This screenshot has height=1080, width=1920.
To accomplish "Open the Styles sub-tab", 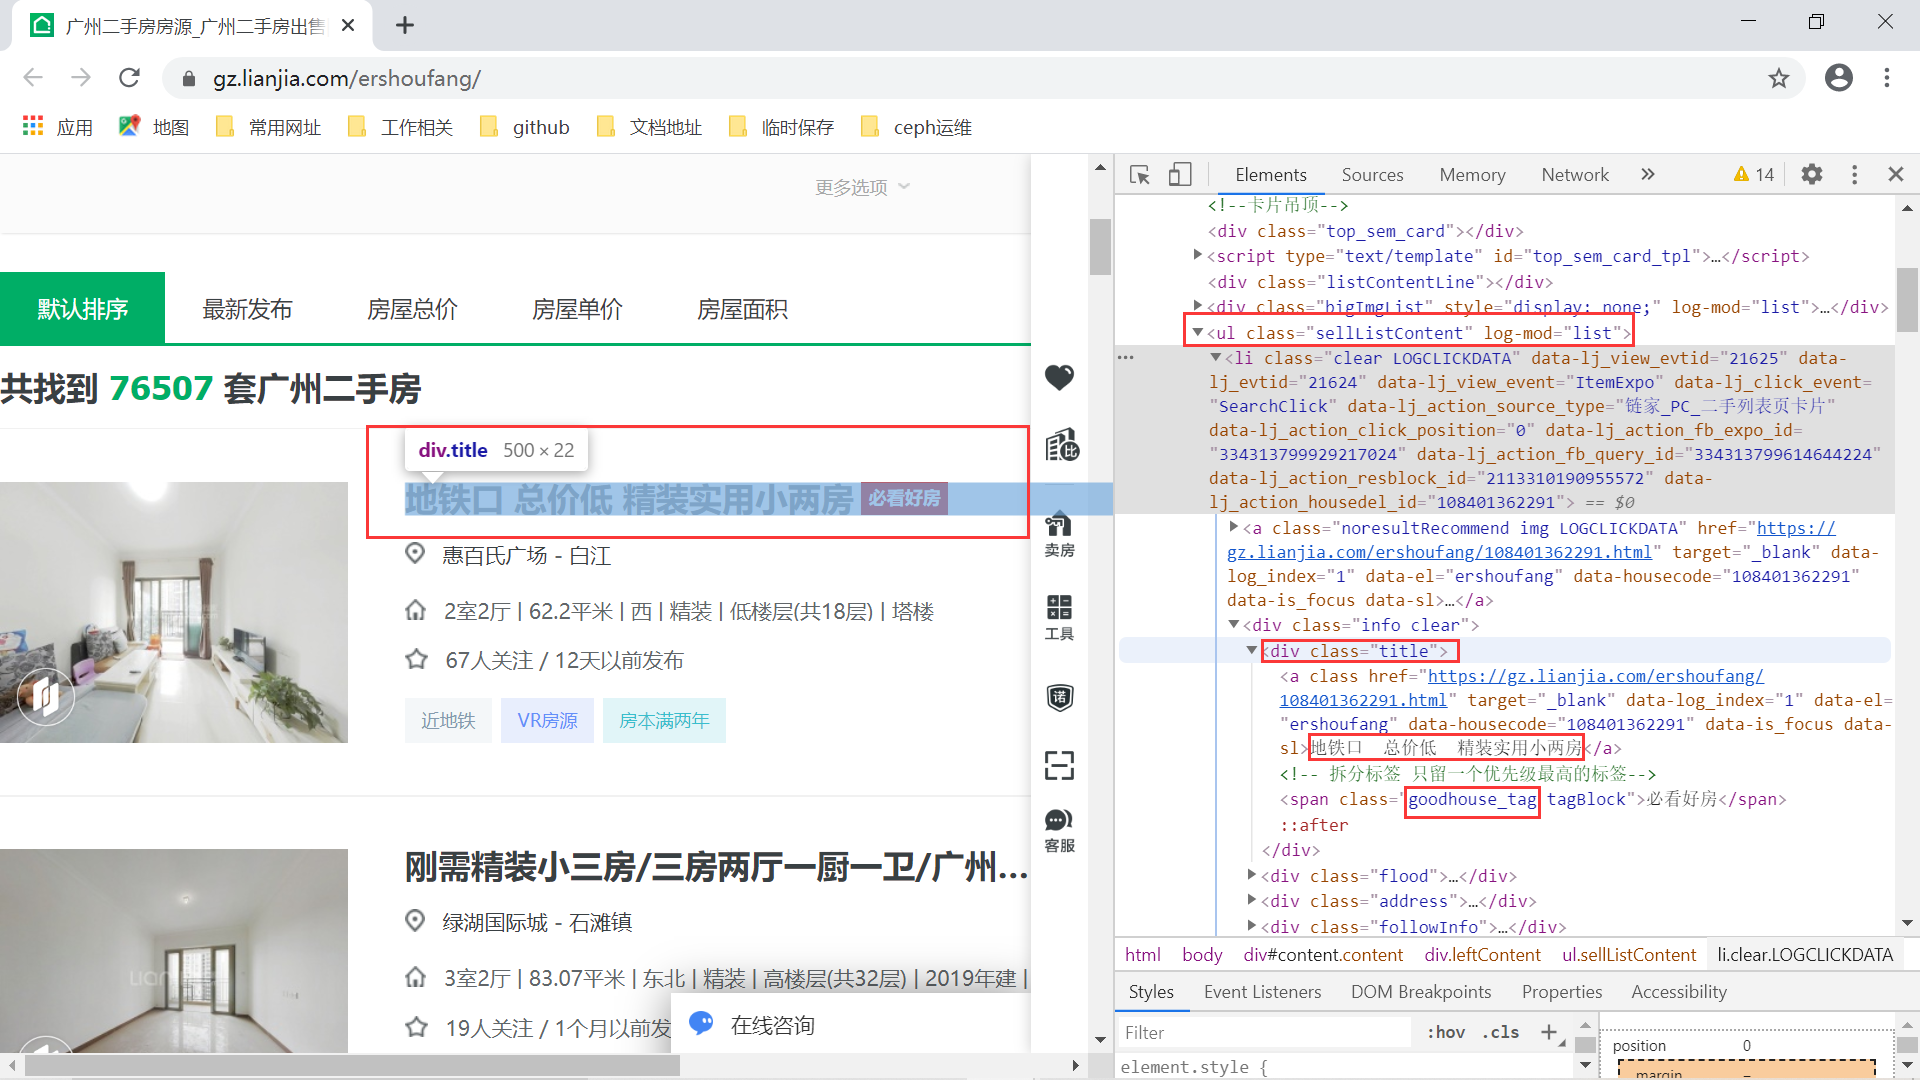I will (x=1151, y=992).
